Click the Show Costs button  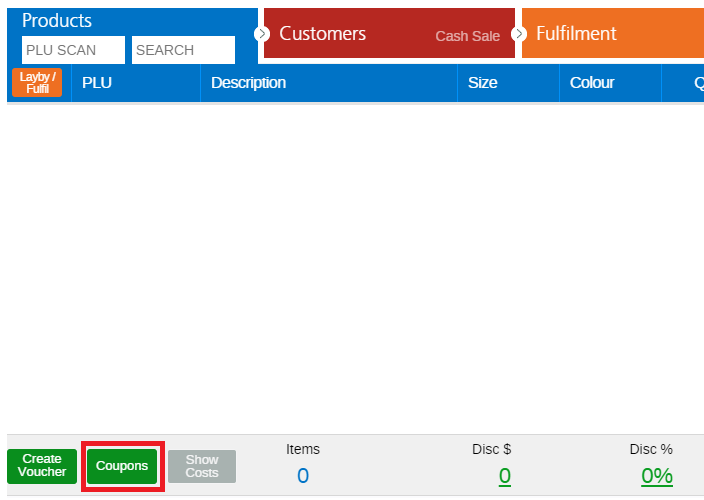click(202, 466)
